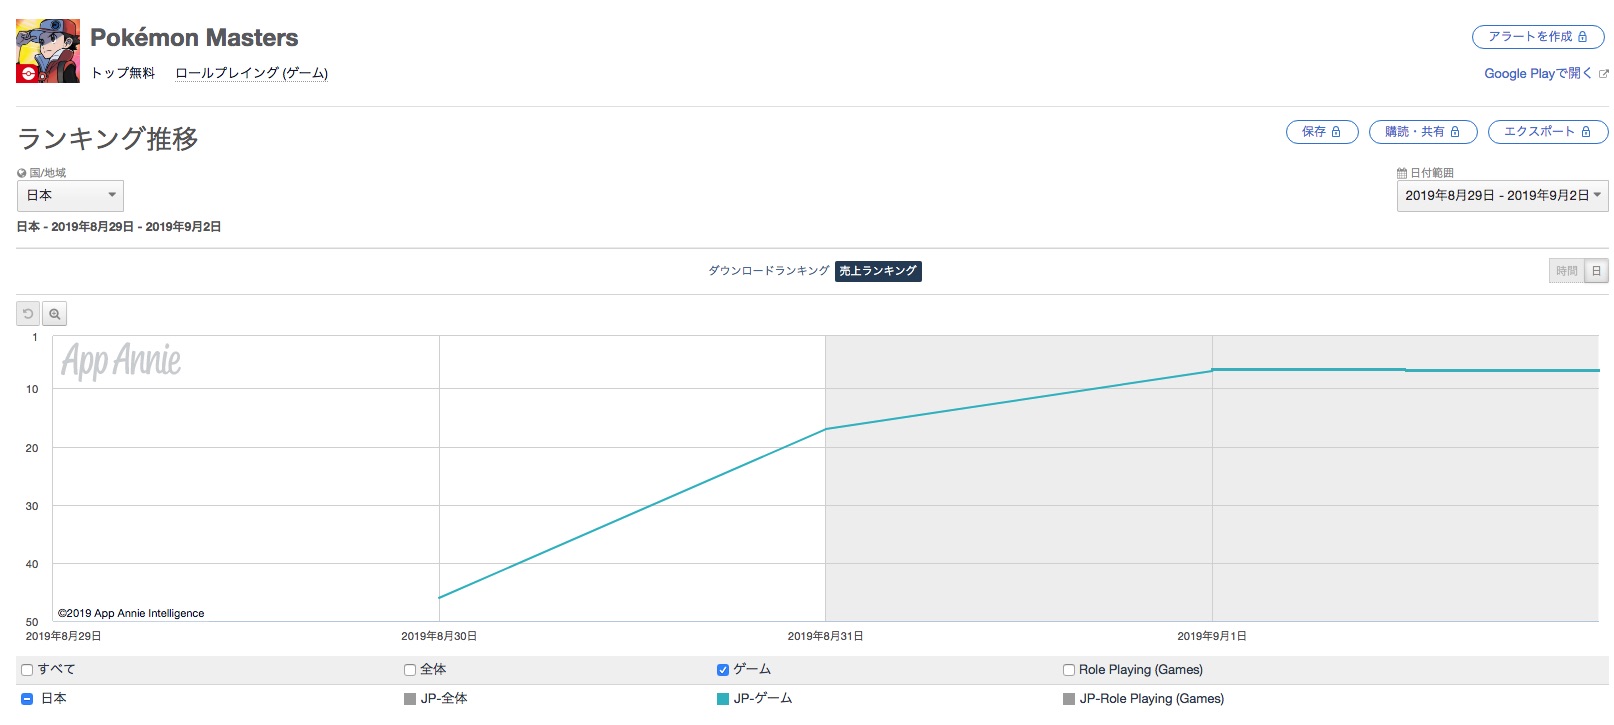Open Google Playで開く link
The width and height of the screenshot is (1614, 725).
pyautogui.click(x=1537, y=74)
